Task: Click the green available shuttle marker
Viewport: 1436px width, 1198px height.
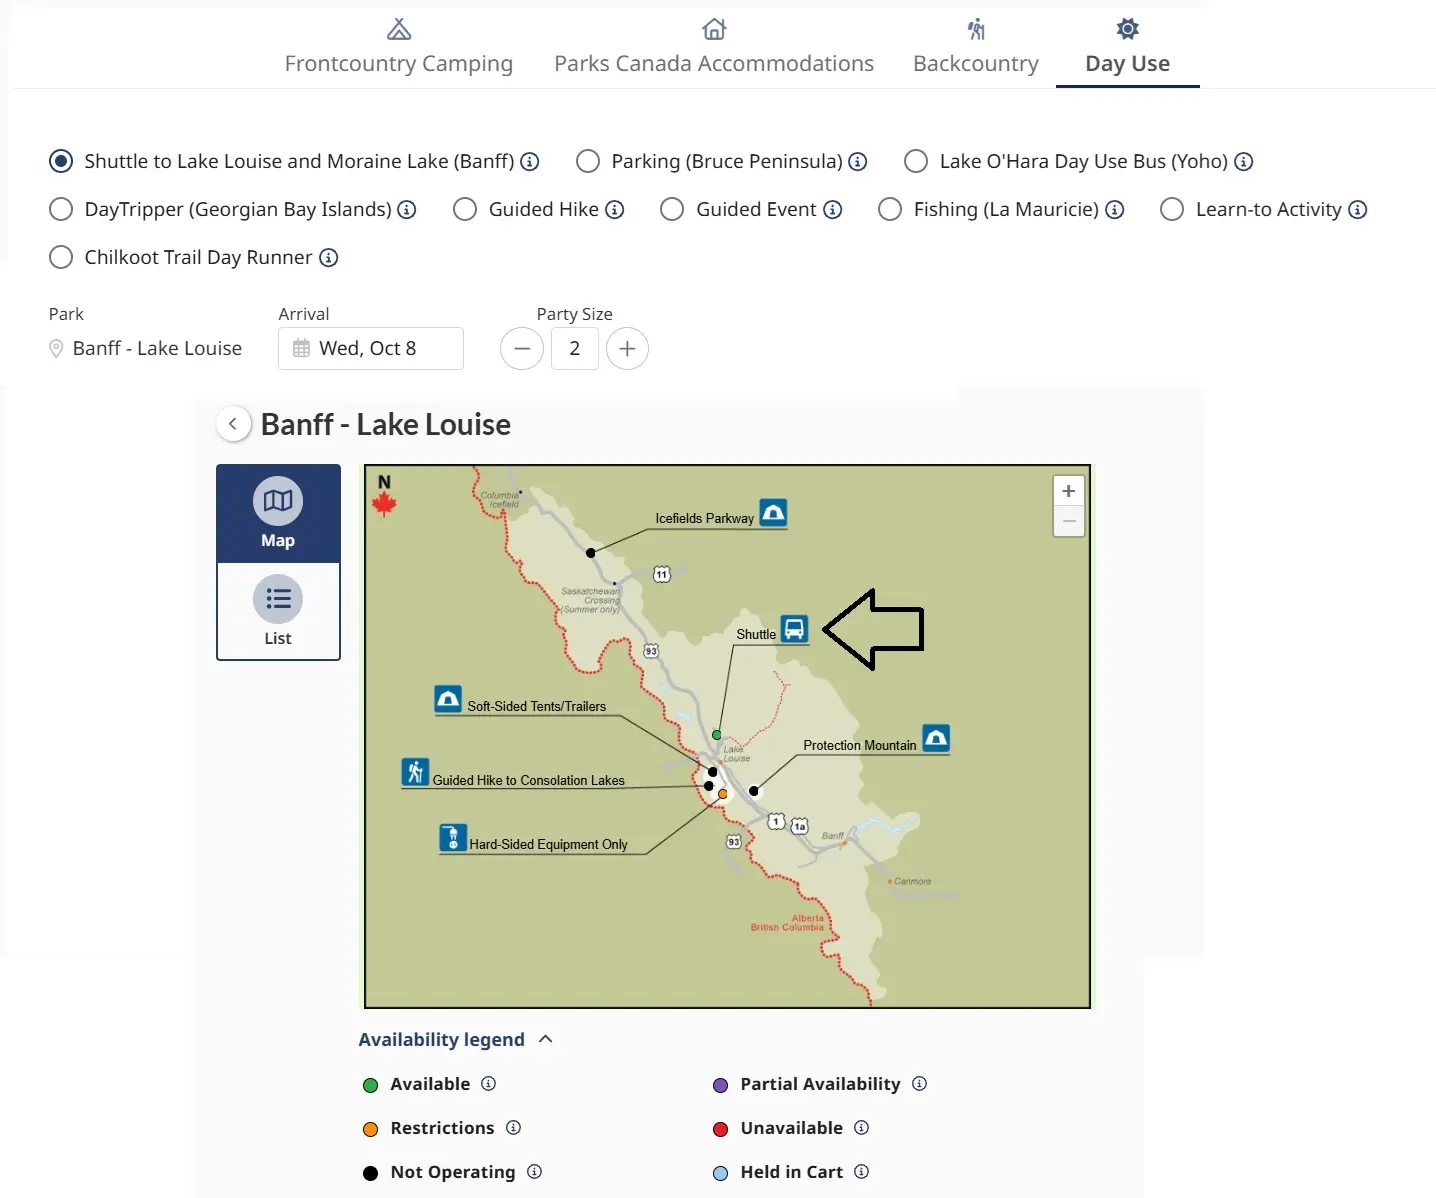Action: point(716,735)
